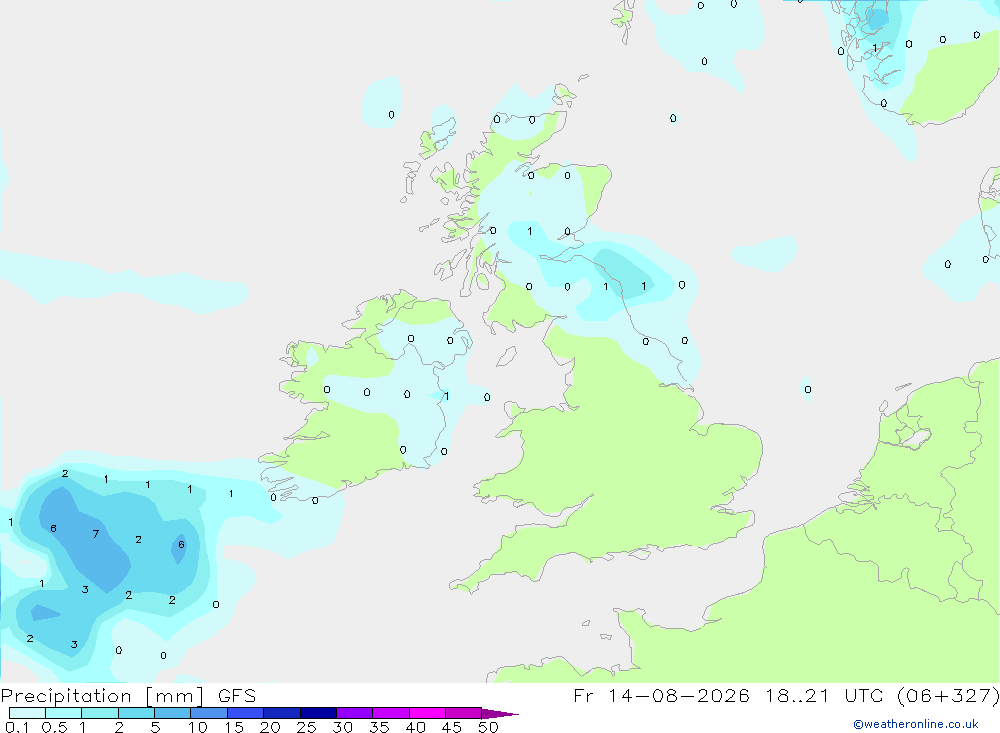
Task: Select the legend swatch between 0.5 and 1
Action: coord(63,713)
